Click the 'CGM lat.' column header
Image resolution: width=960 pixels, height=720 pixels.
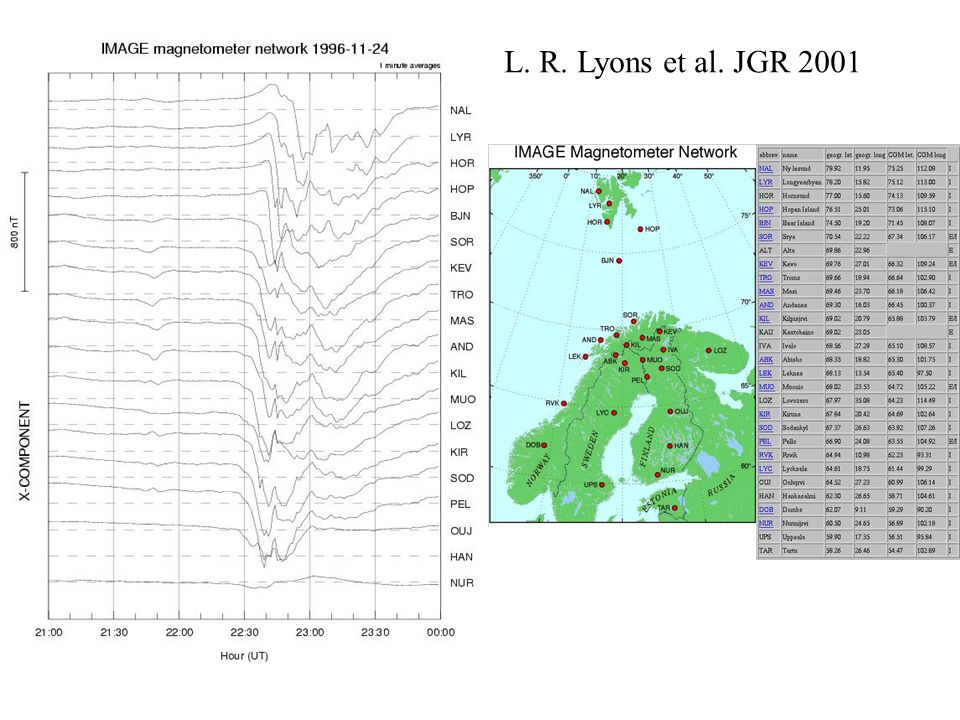point(900,155)
